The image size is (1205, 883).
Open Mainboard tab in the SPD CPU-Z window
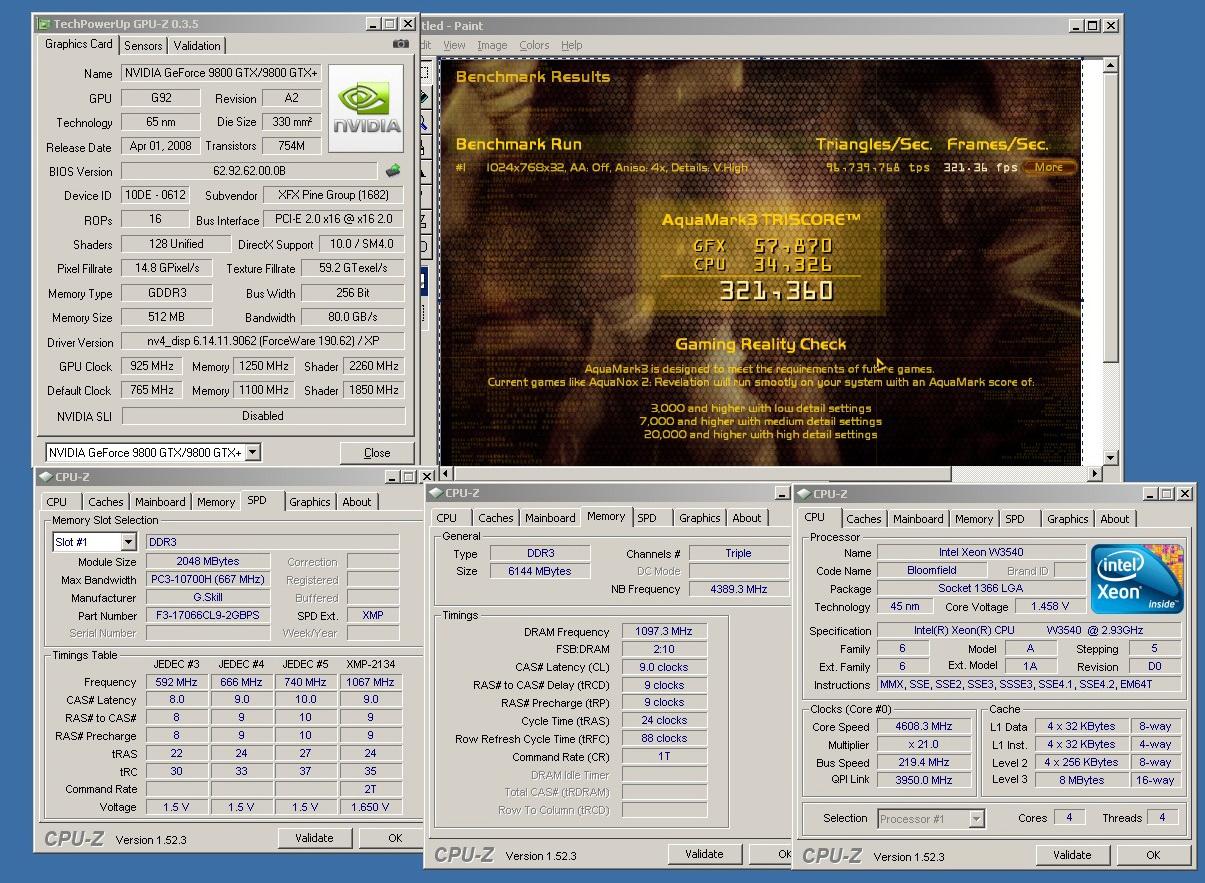pos(160,502)
